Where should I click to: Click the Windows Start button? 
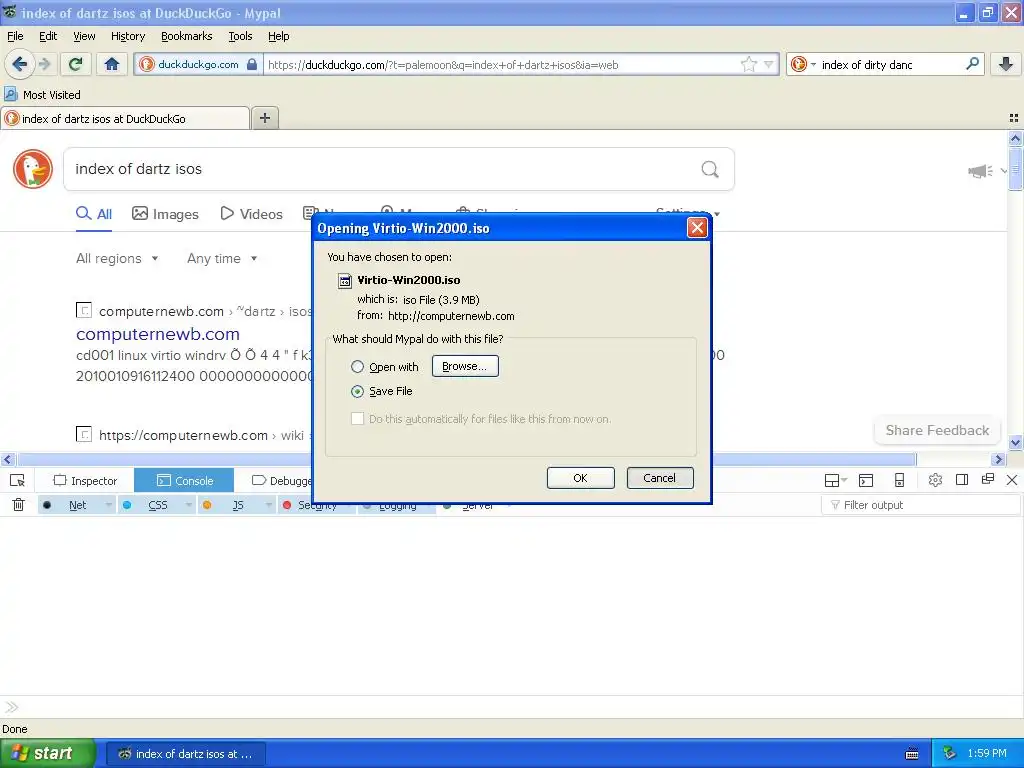pos(47,753)
